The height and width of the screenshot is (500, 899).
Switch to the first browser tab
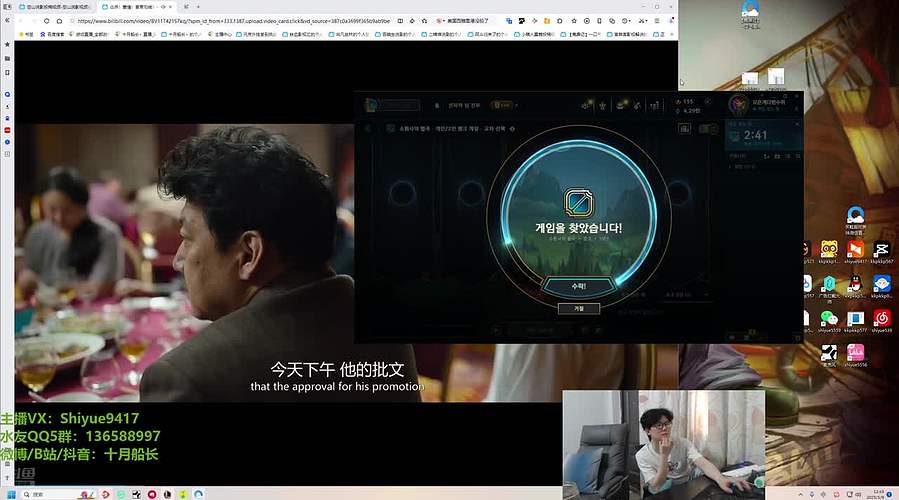pos(53,7)
